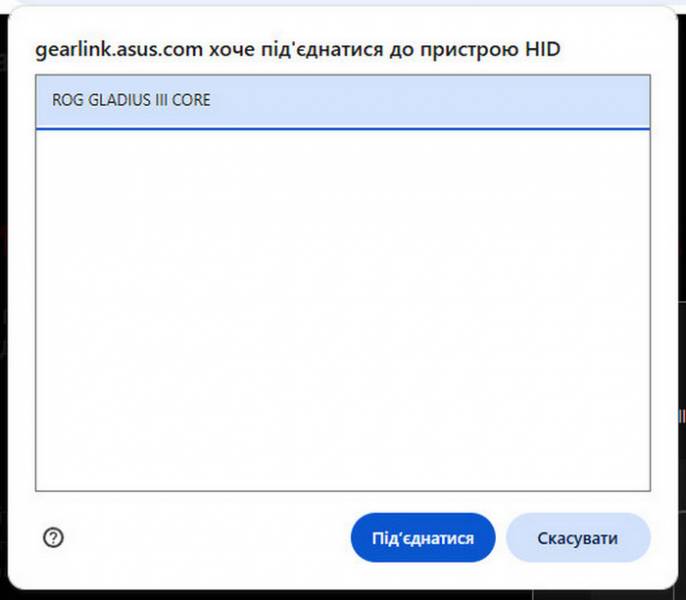
Task: Highlight the ROG GLADIUS III CORE row
Action: [x=342, y=100]
